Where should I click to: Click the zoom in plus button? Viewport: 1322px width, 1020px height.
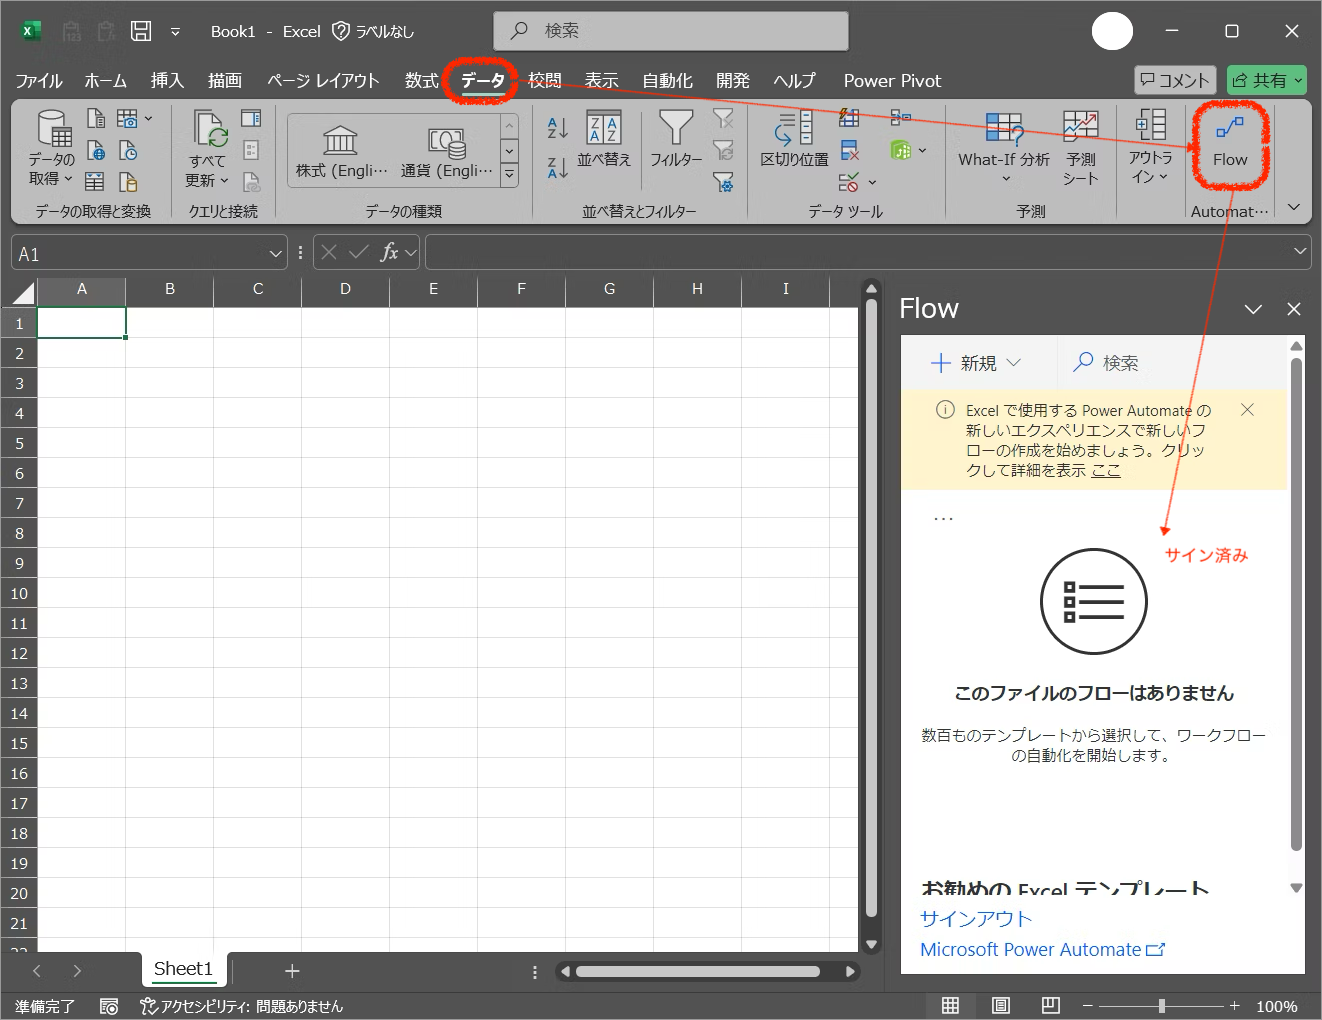click(1234, 1005)
